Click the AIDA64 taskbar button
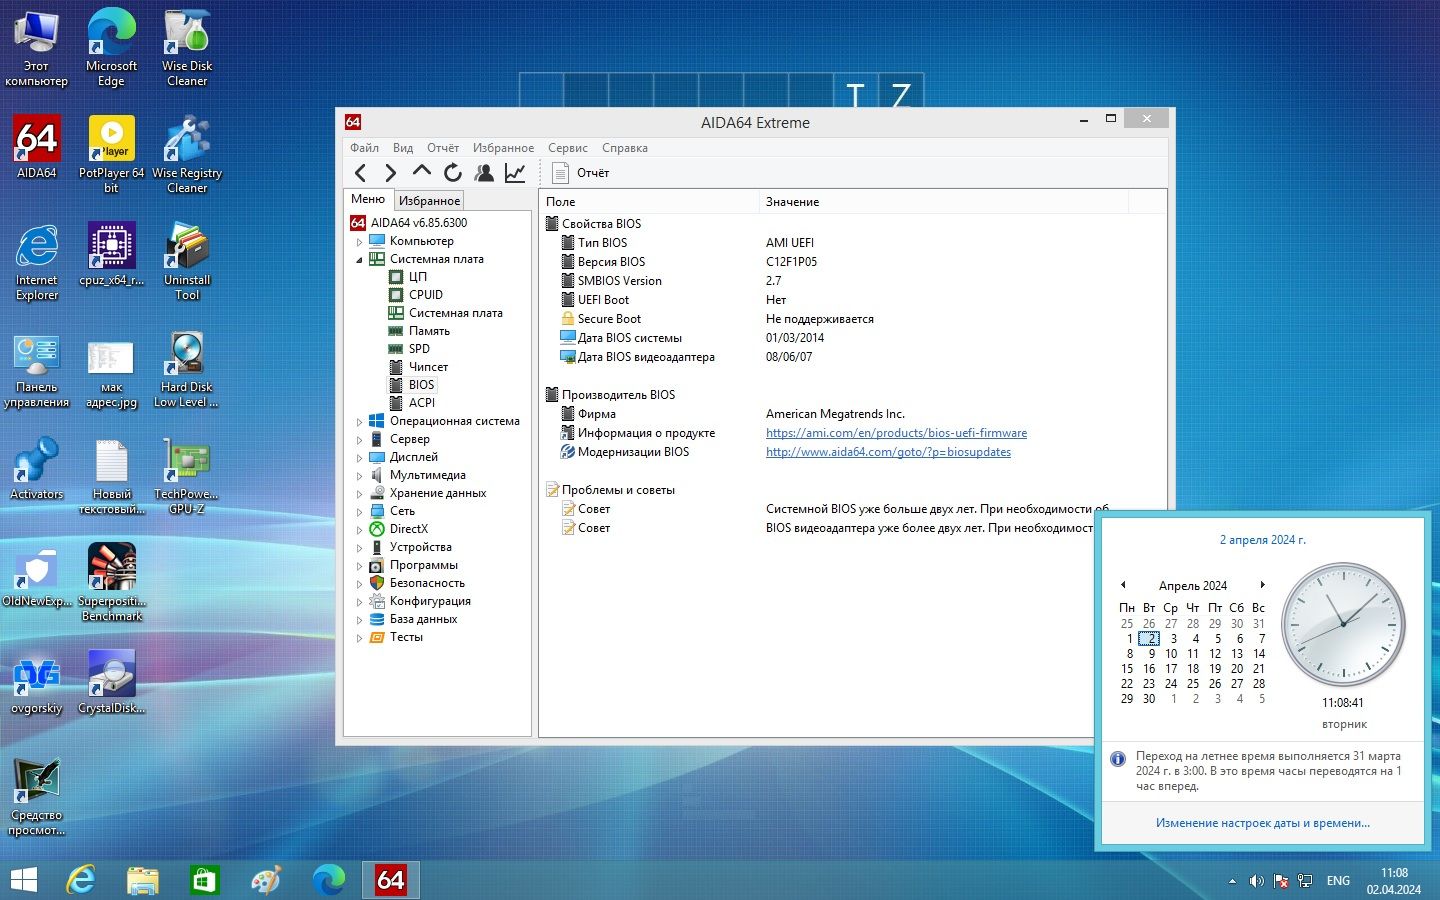 pos(390,880)
